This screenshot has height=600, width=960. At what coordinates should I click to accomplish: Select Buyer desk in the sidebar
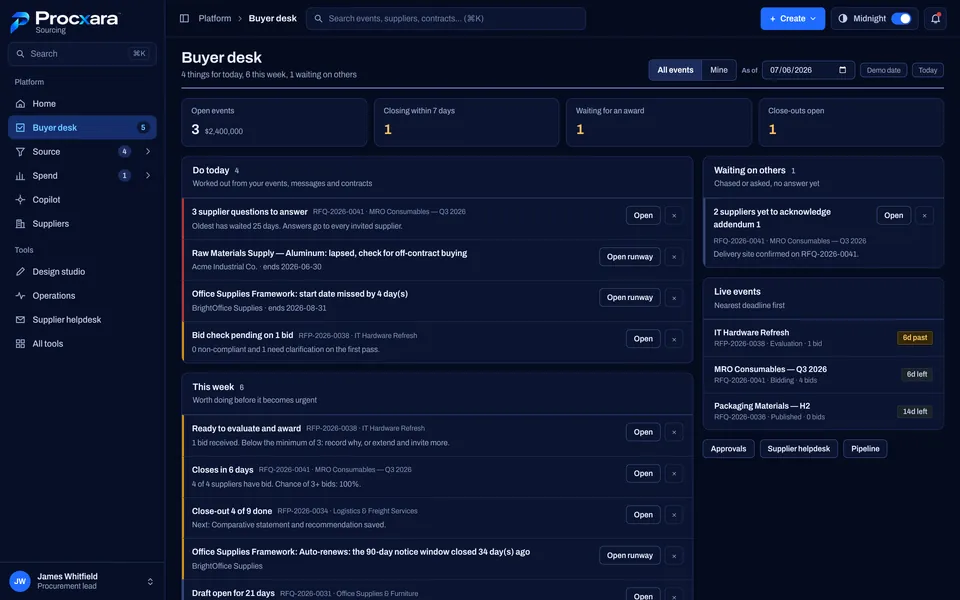click(x=82, y=127)
